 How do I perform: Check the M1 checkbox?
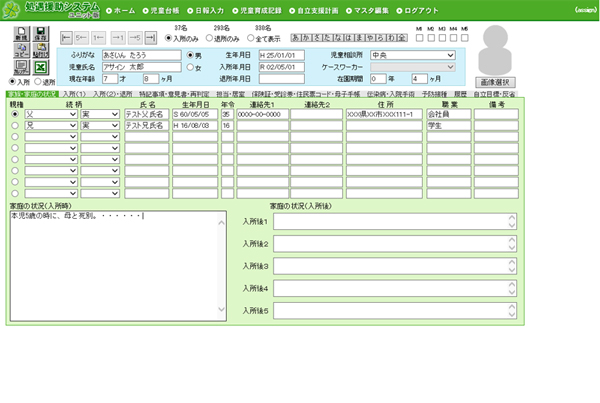pyautogui.click(x=420, y=38)
